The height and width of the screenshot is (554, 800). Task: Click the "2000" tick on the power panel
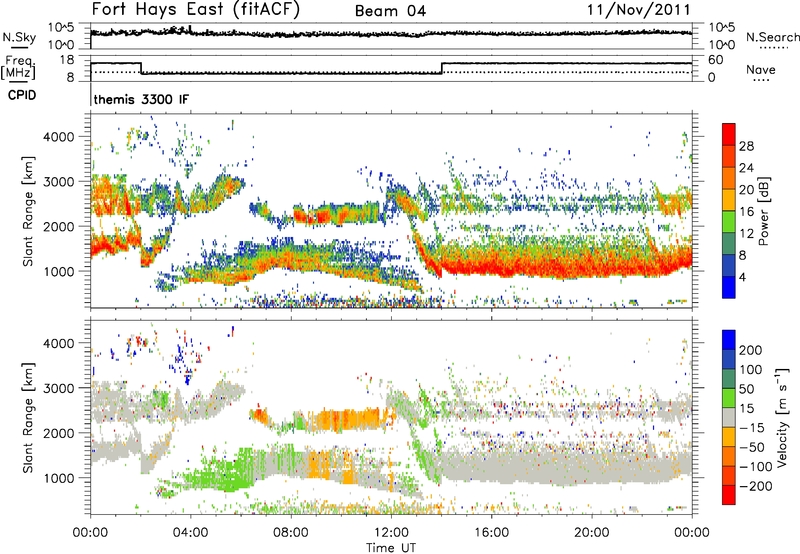coord(58,227)
